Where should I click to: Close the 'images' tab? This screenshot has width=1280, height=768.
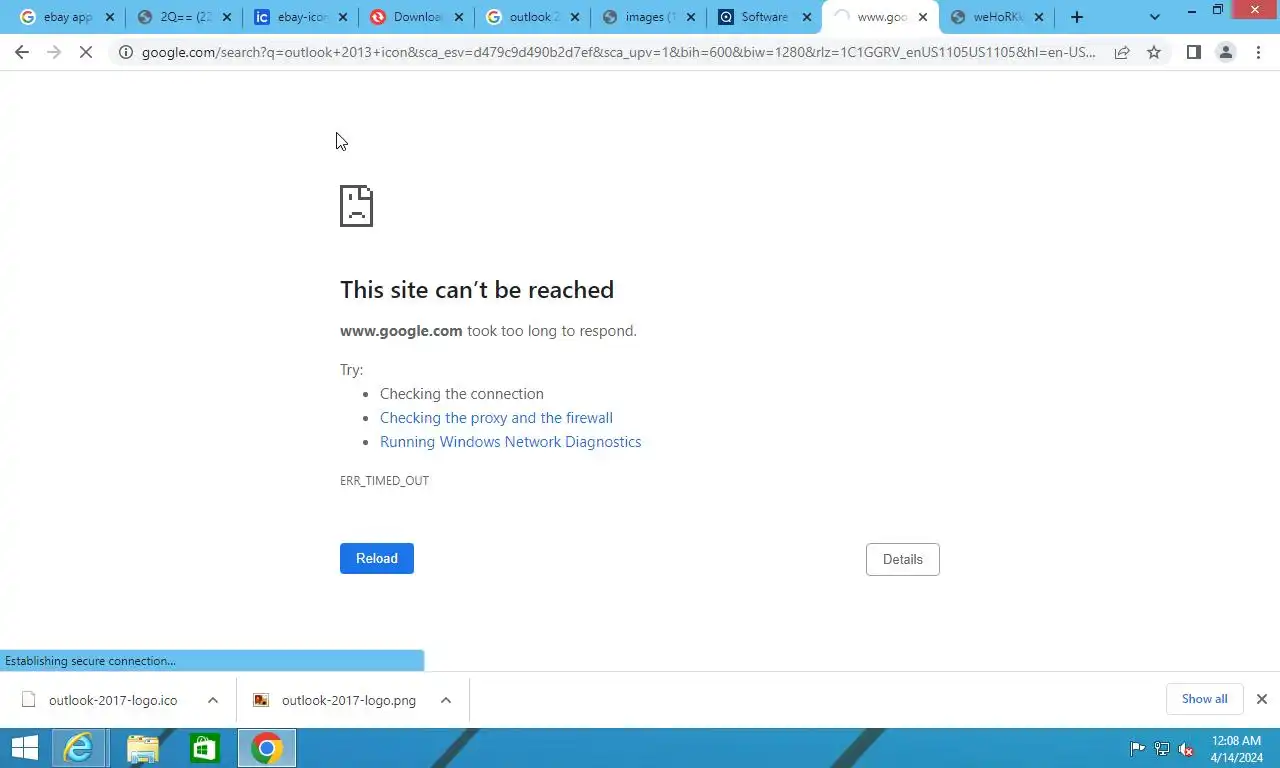691,17
